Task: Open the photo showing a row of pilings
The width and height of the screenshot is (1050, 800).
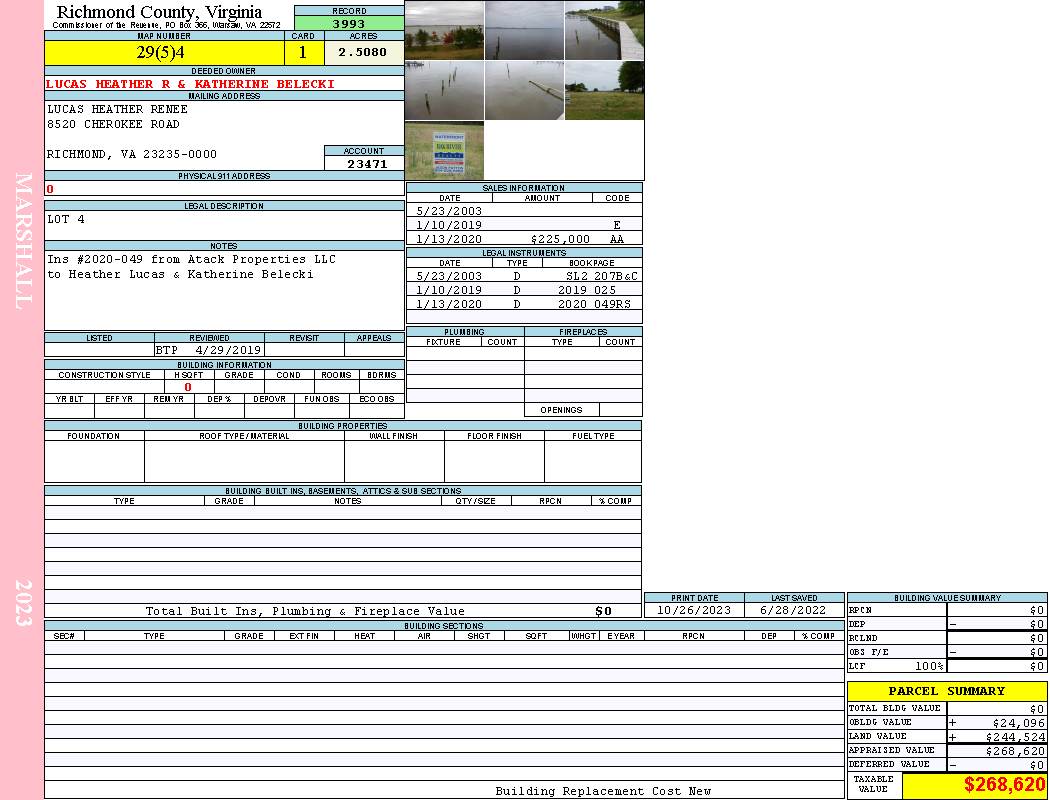Action: point(444,90)
